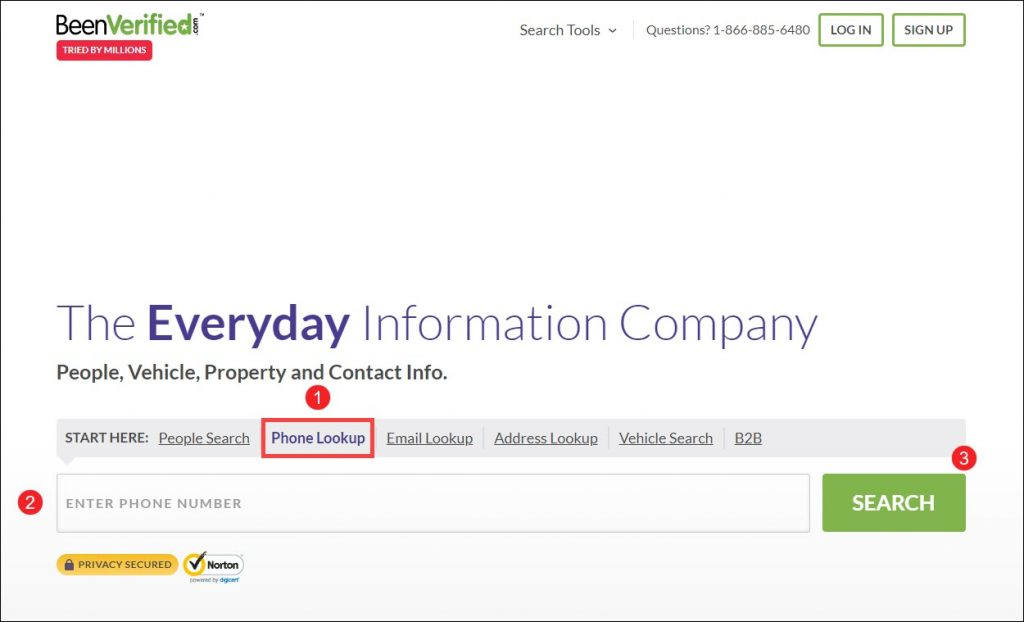
Task: Select the Vehicle Search tab
Action: (665, 438)
